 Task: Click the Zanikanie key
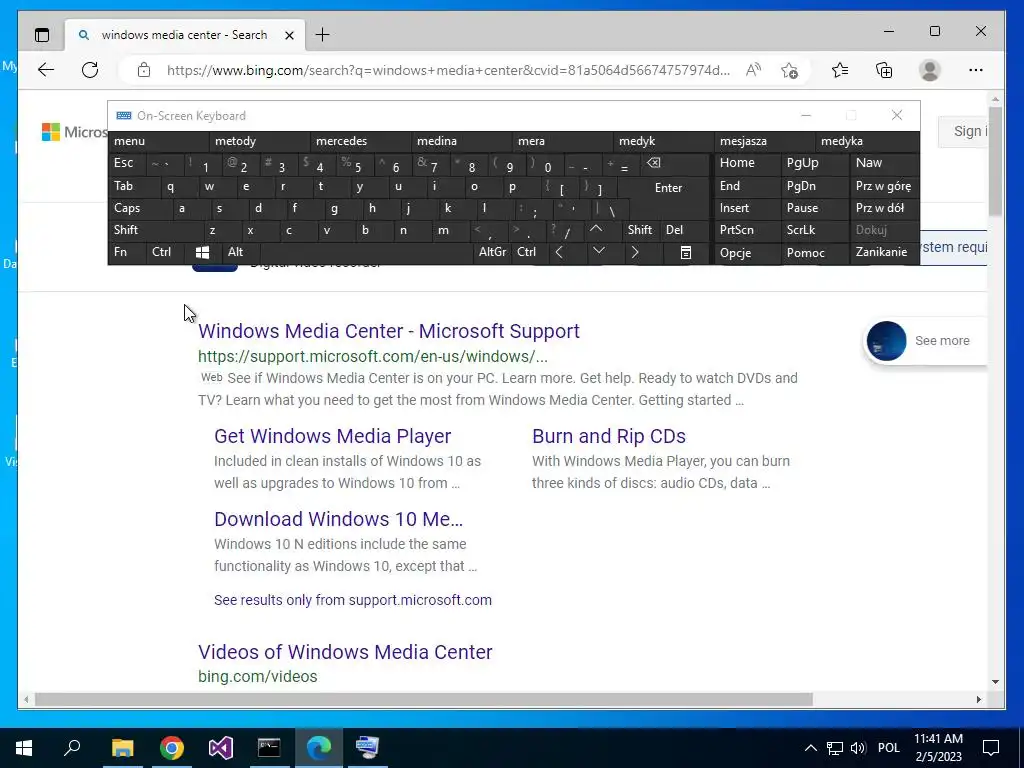pyautogui.click(x=884, y=252)
